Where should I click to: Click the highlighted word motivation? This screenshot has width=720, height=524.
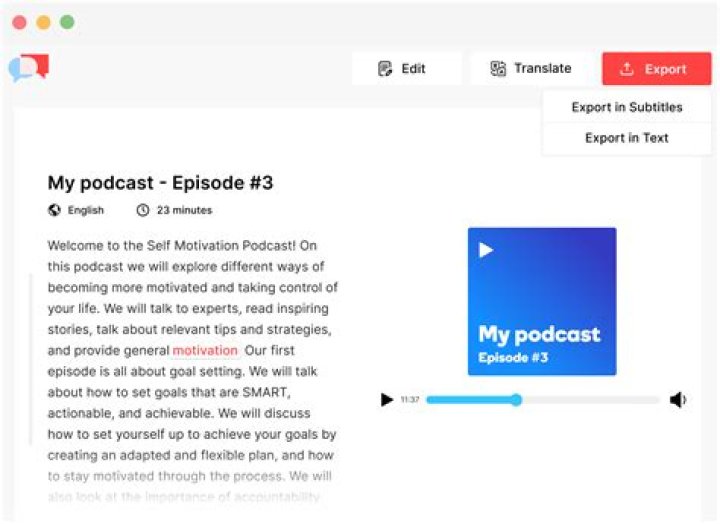click(205, 350)
